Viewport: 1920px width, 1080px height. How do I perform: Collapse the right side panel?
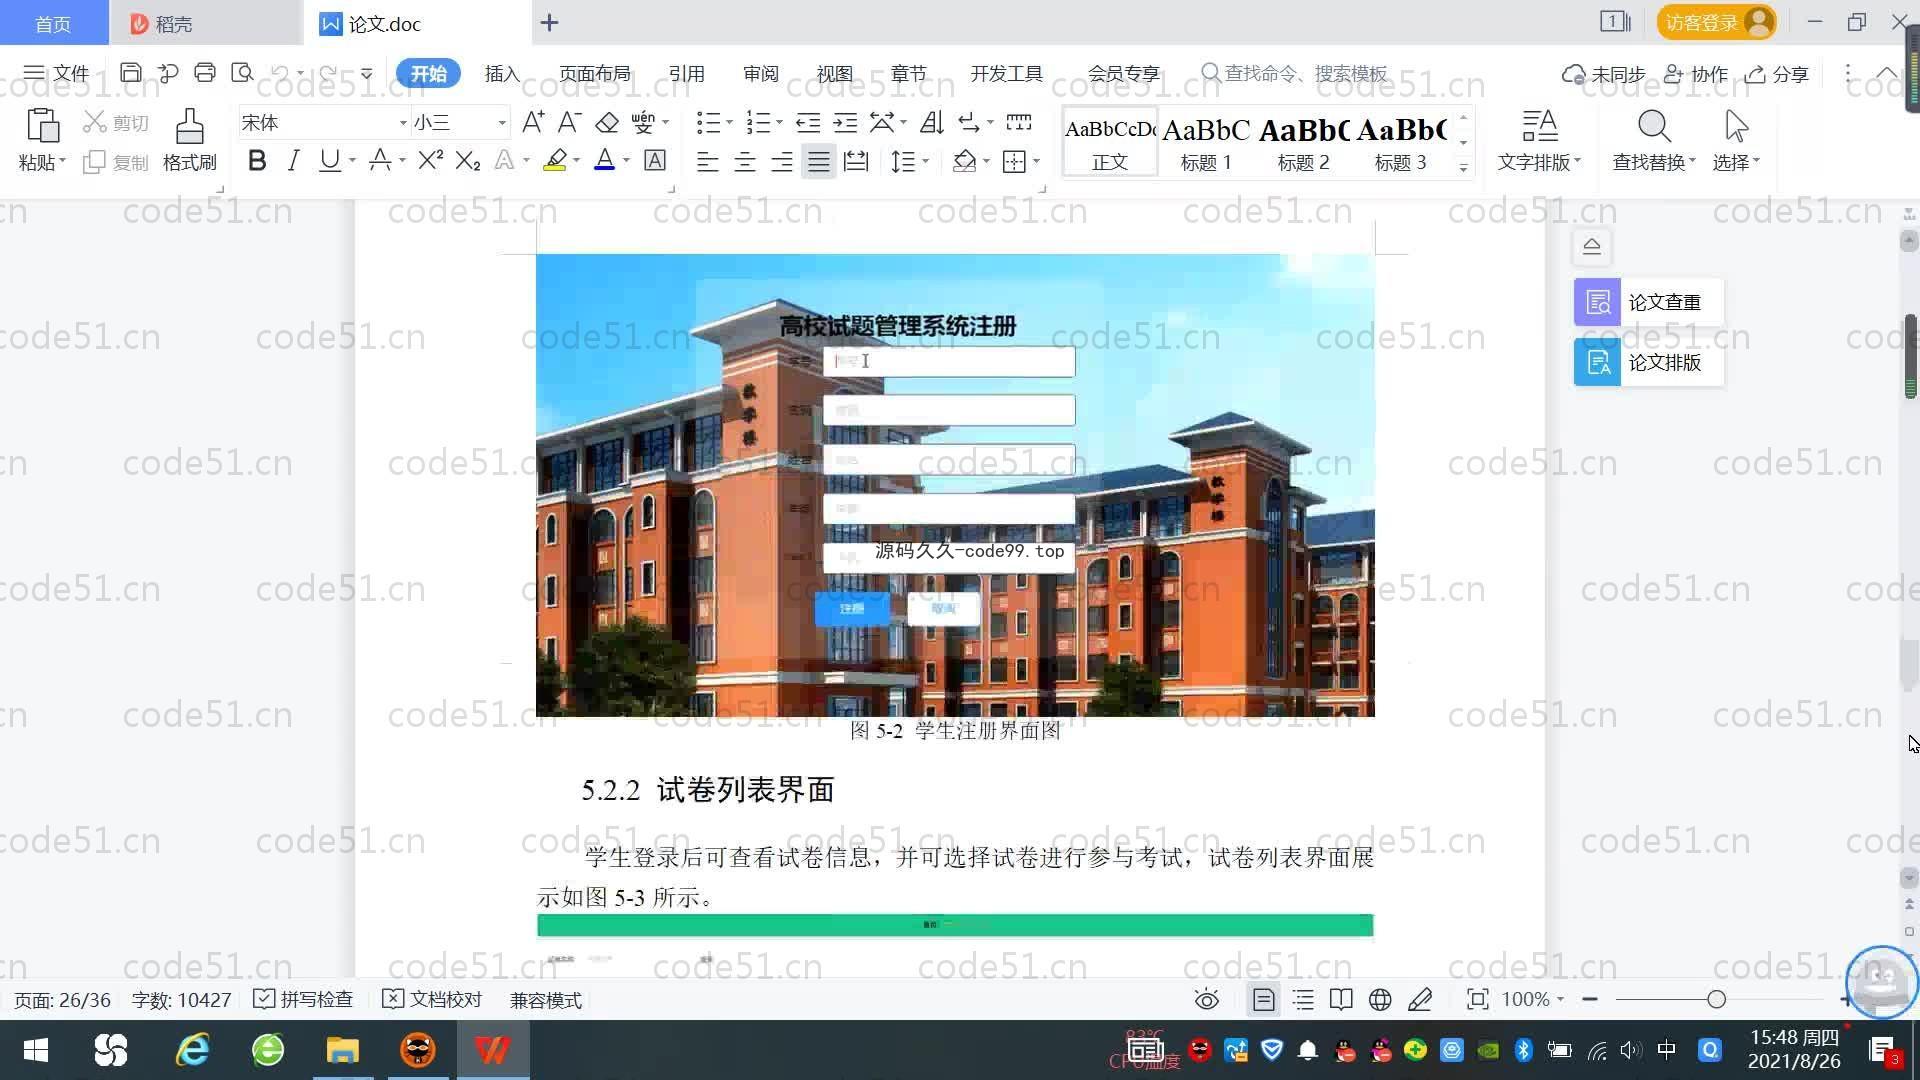(x=1592, y=246)
